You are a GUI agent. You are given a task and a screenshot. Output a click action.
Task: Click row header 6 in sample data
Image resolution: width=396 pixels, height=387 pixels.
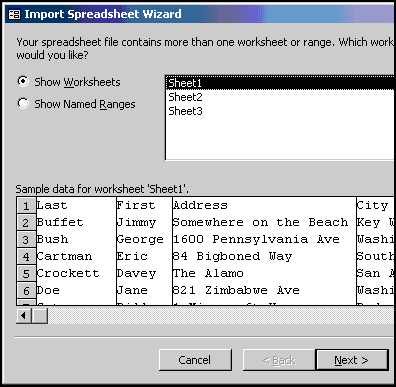tap(26, 291)
